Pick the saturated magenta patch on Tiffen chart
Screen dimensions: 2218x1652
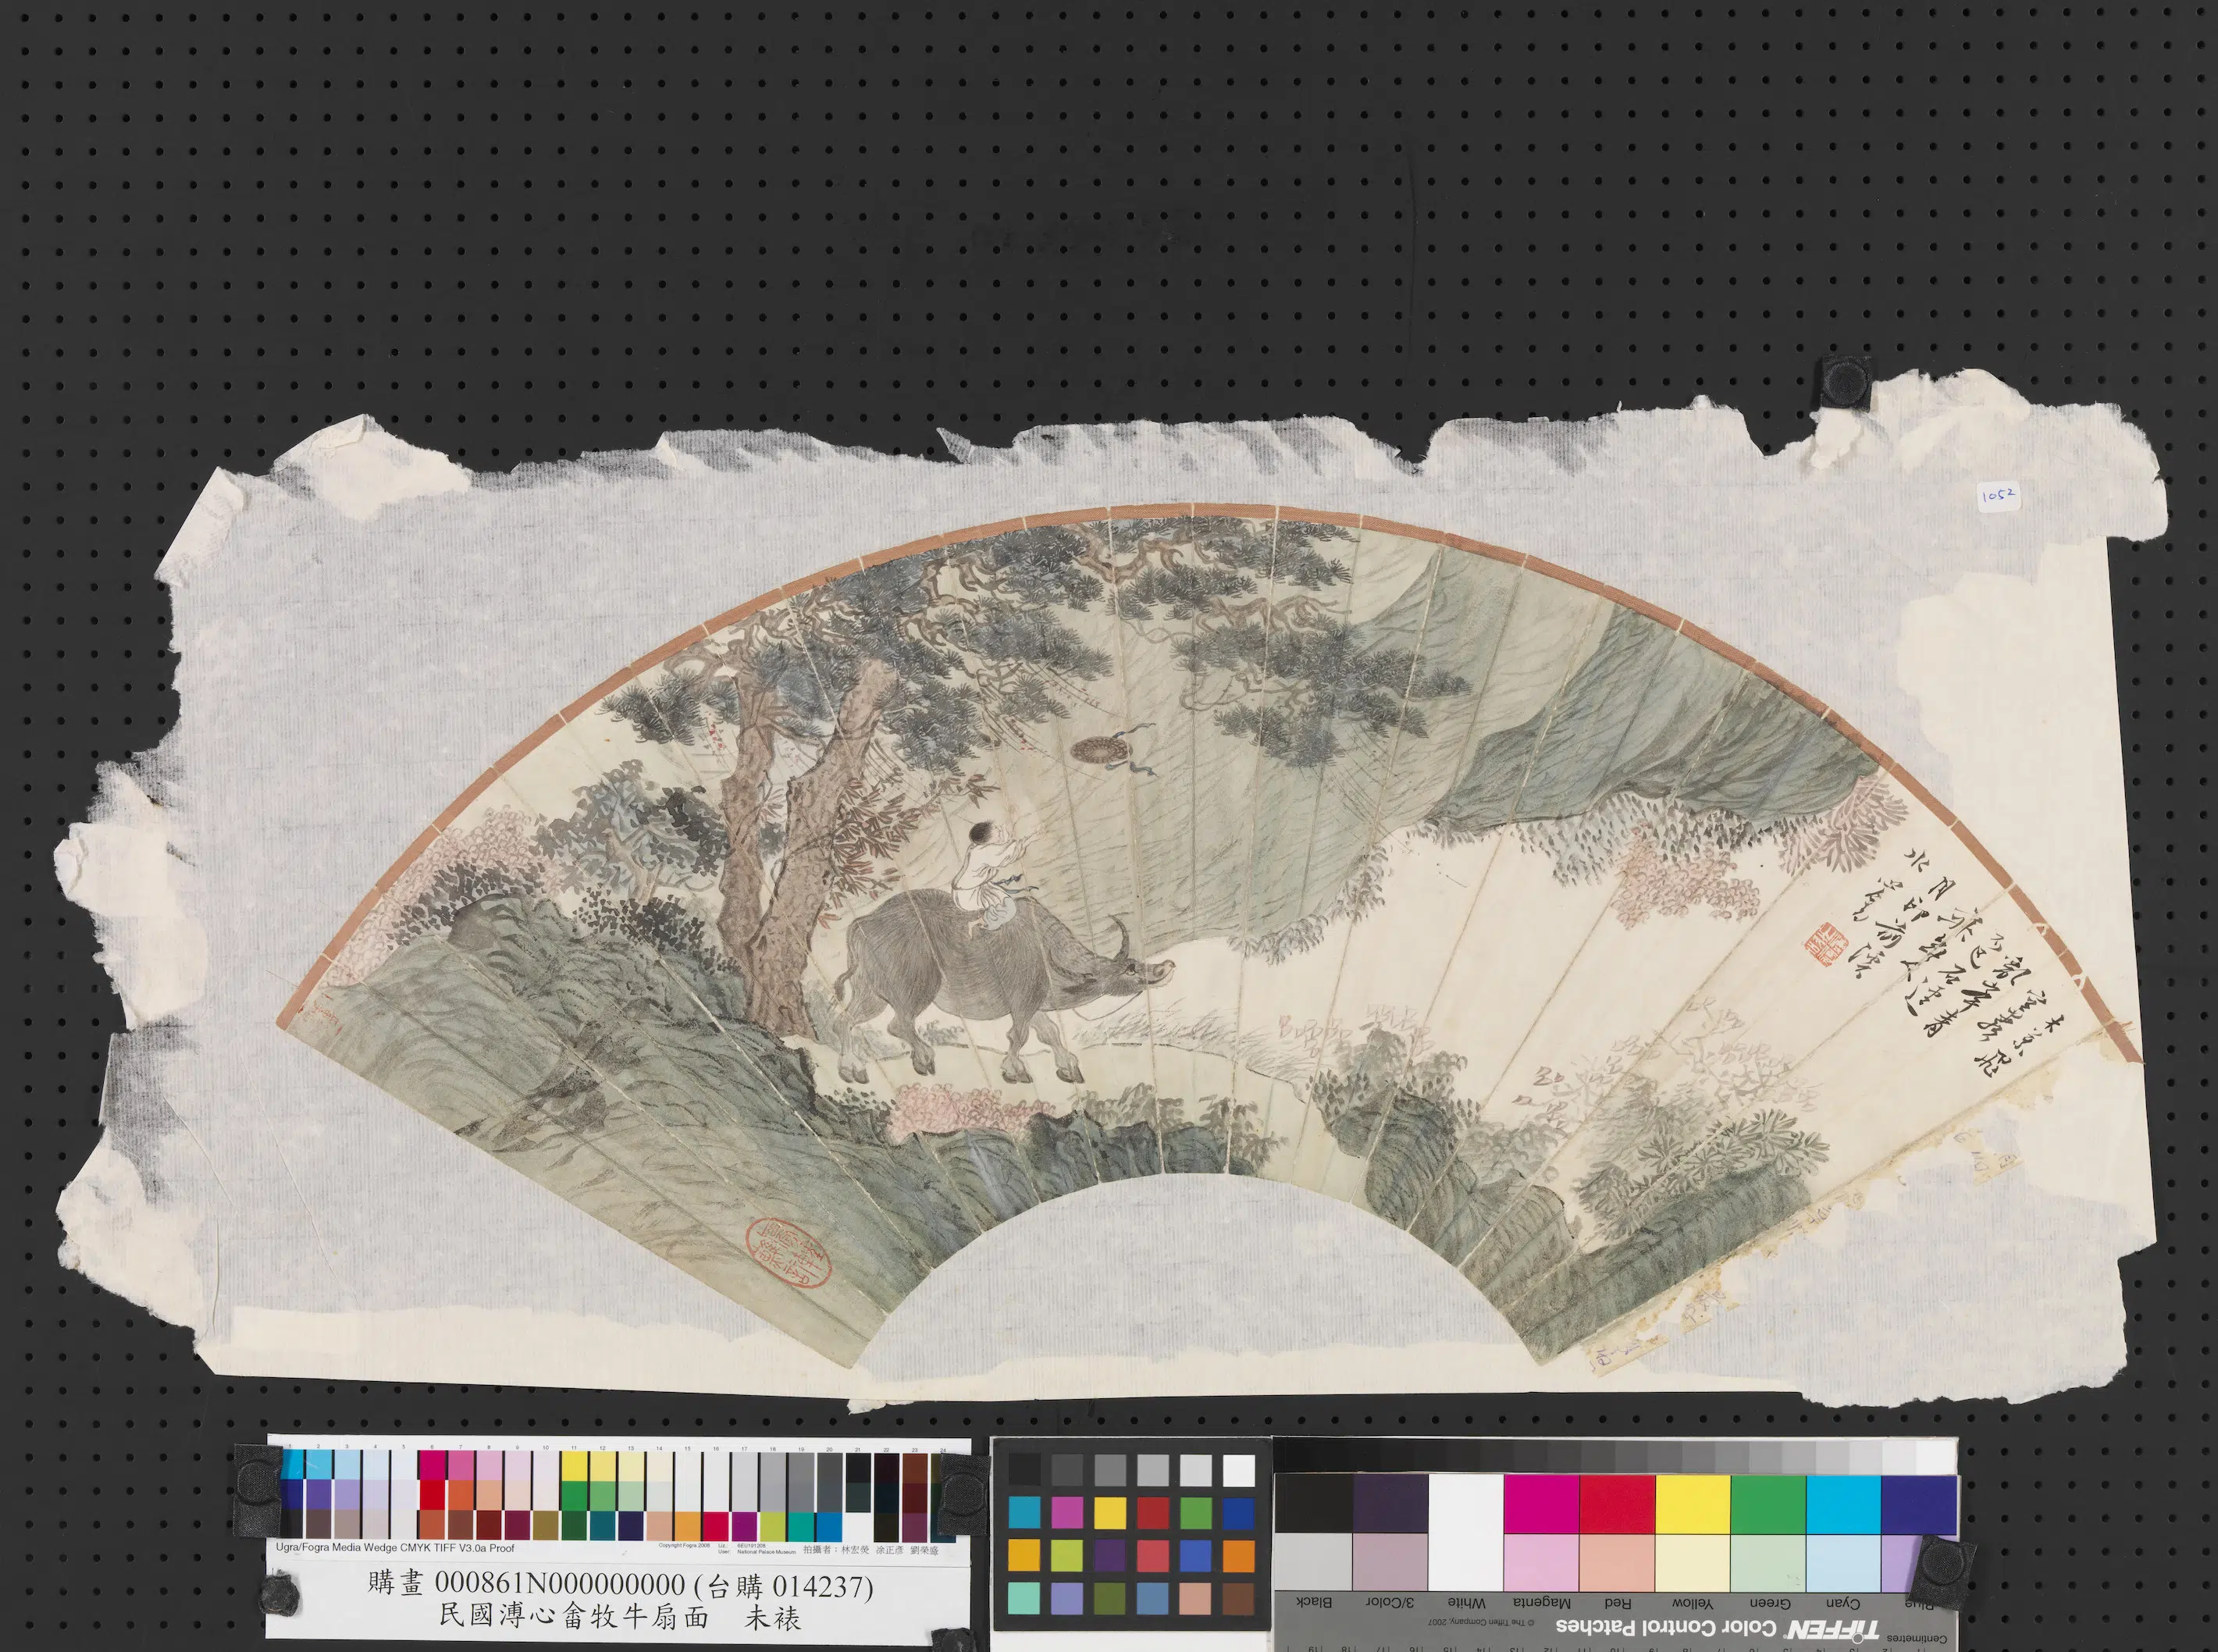1542,1503
